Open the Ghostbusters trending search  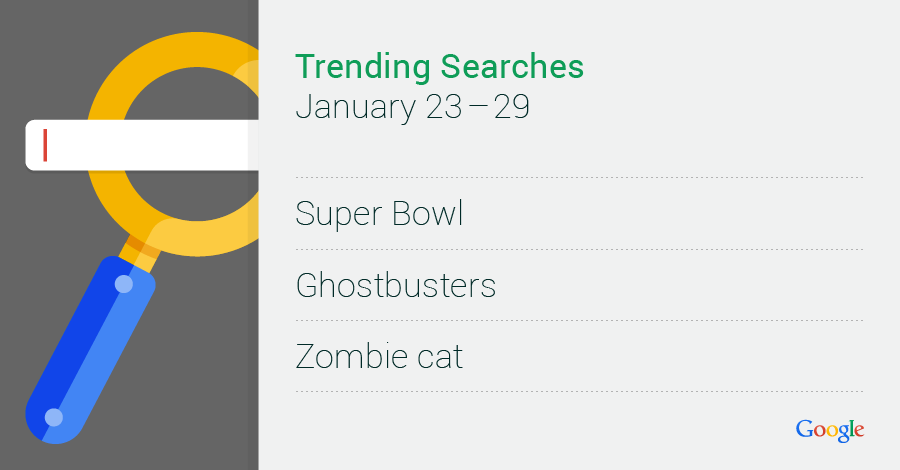(x=395, y=285)
